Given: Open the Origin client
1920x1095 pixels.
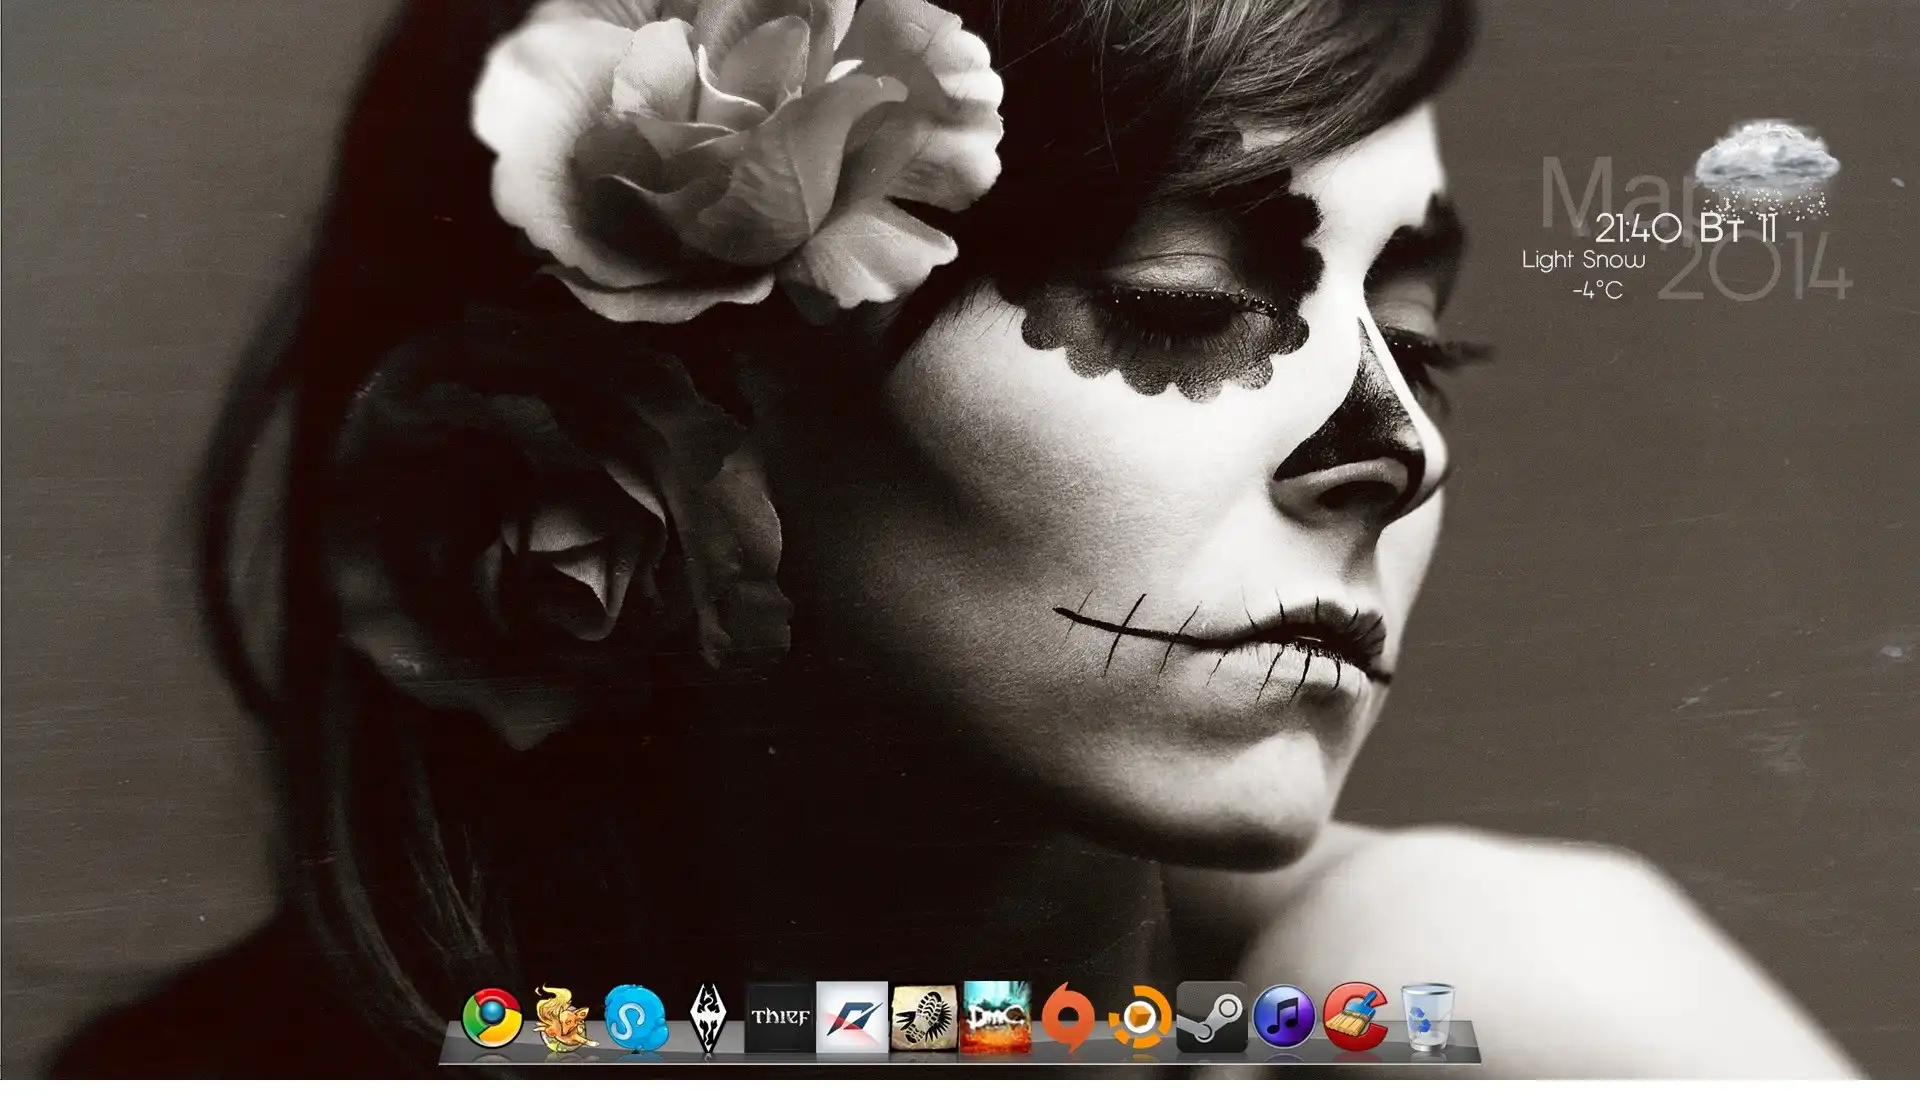Looking at the screenshot, I should click(1068, 1017).
